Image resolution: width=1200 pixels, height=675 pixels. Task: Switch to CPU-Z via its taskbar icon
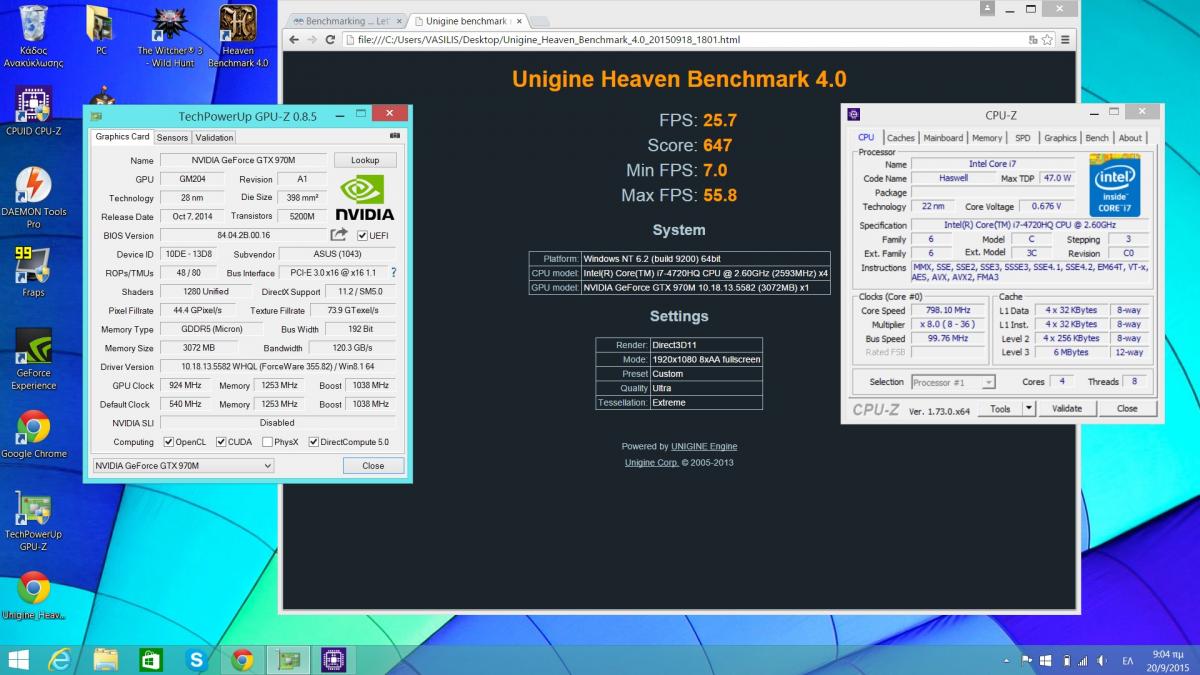pyautogui.click(x=332, y=659)
